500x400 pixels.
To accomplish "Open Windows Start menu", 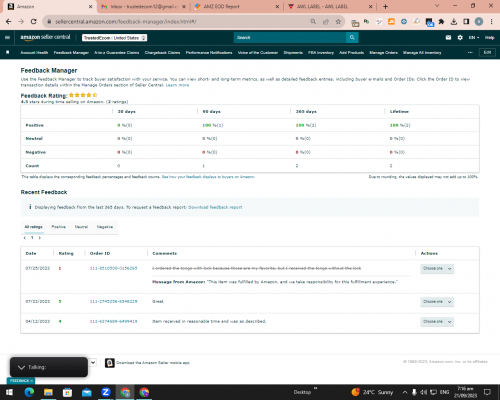I will (9, 392).
